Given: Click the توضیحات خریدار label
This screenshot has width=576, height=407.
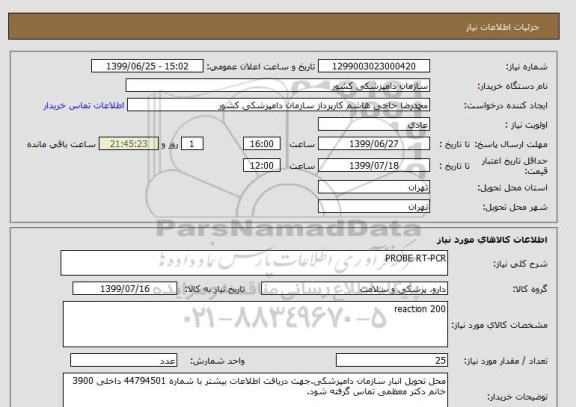Looking at the screenshot, I should (517, 397).
